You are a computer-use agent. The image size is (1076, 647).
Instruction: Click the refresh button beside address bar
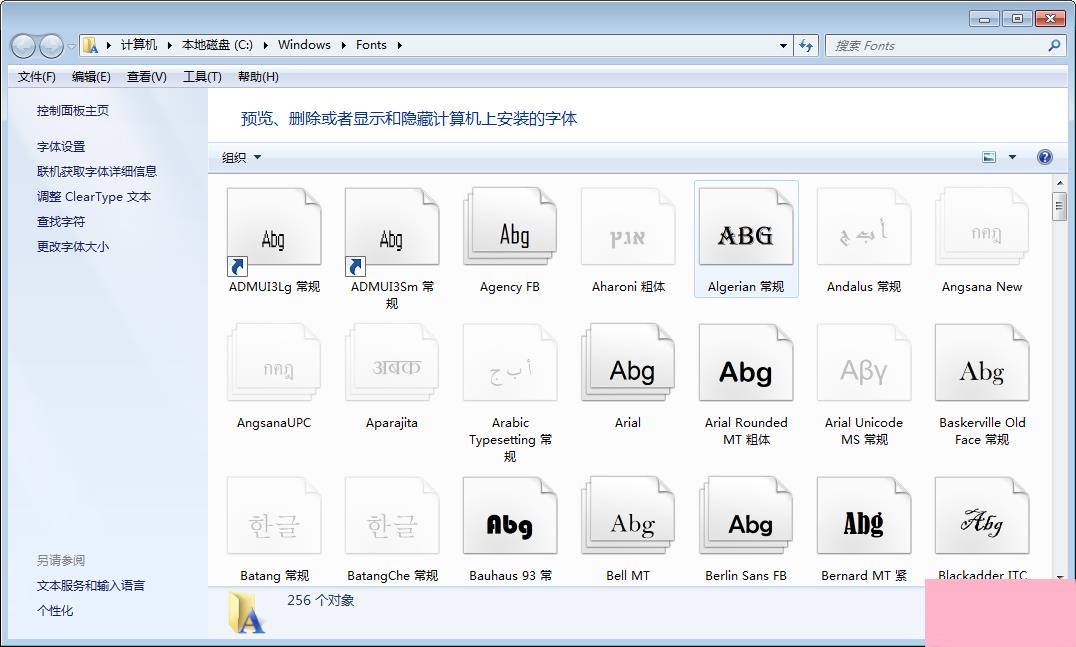tap(806, 45)
